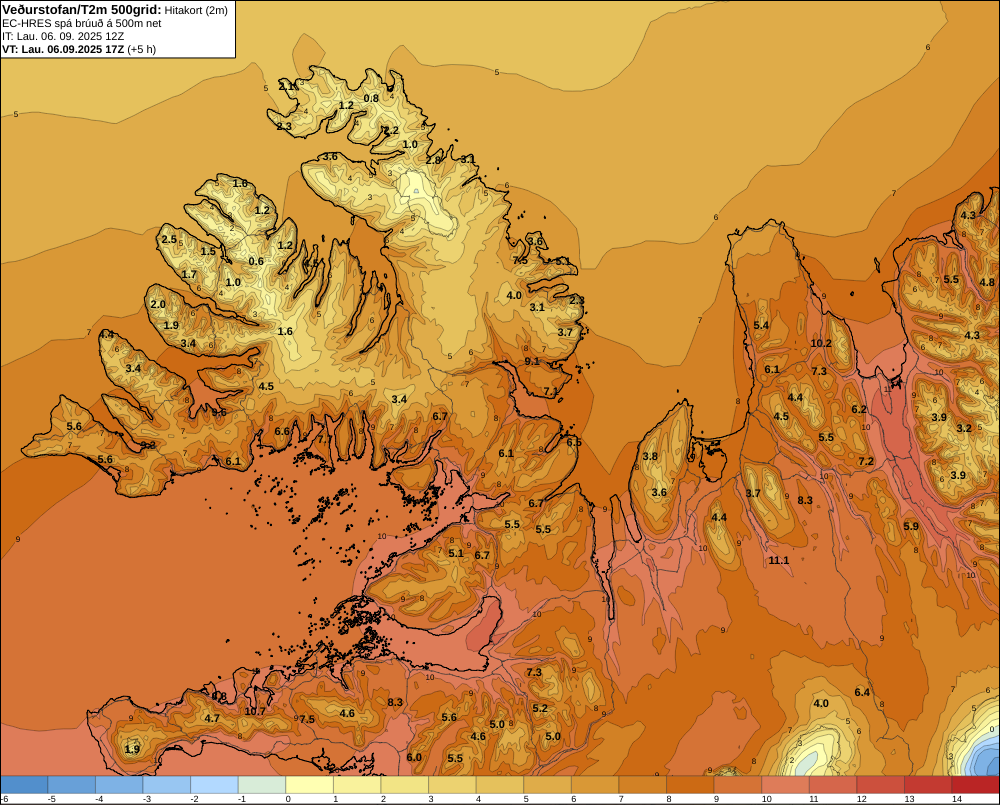Click the legend swatch between 1 and 2
The image size is (1000, 805).
[357, 785]
